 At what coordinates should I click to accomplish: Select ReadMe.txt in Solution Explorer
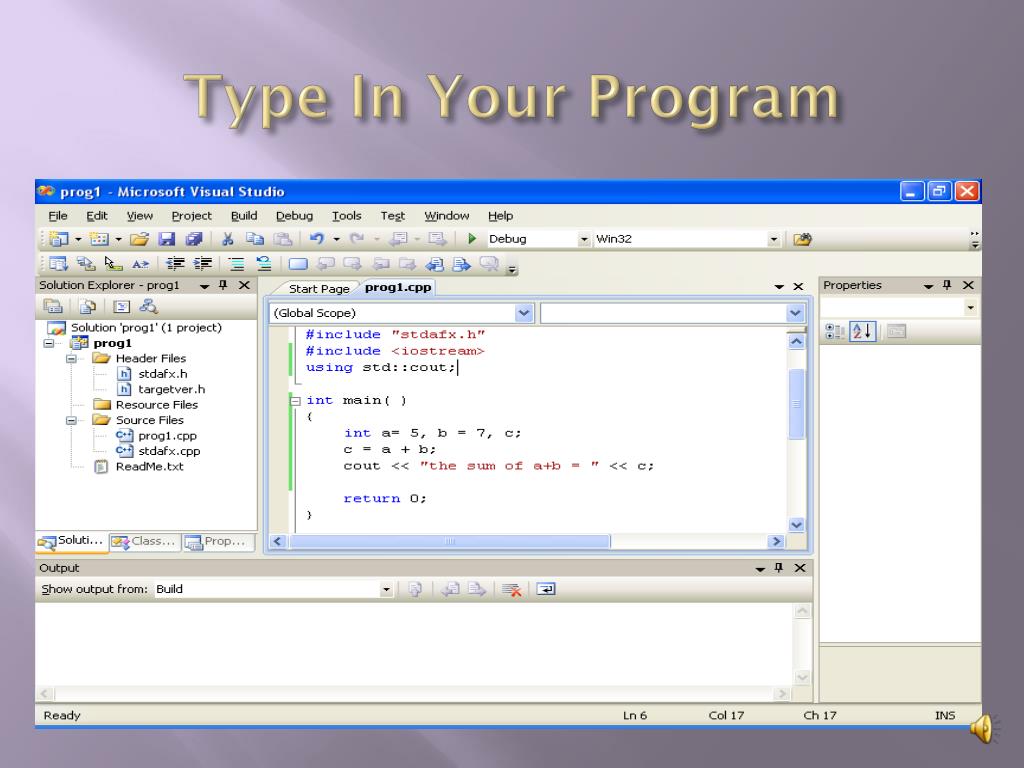click(150, 467)
